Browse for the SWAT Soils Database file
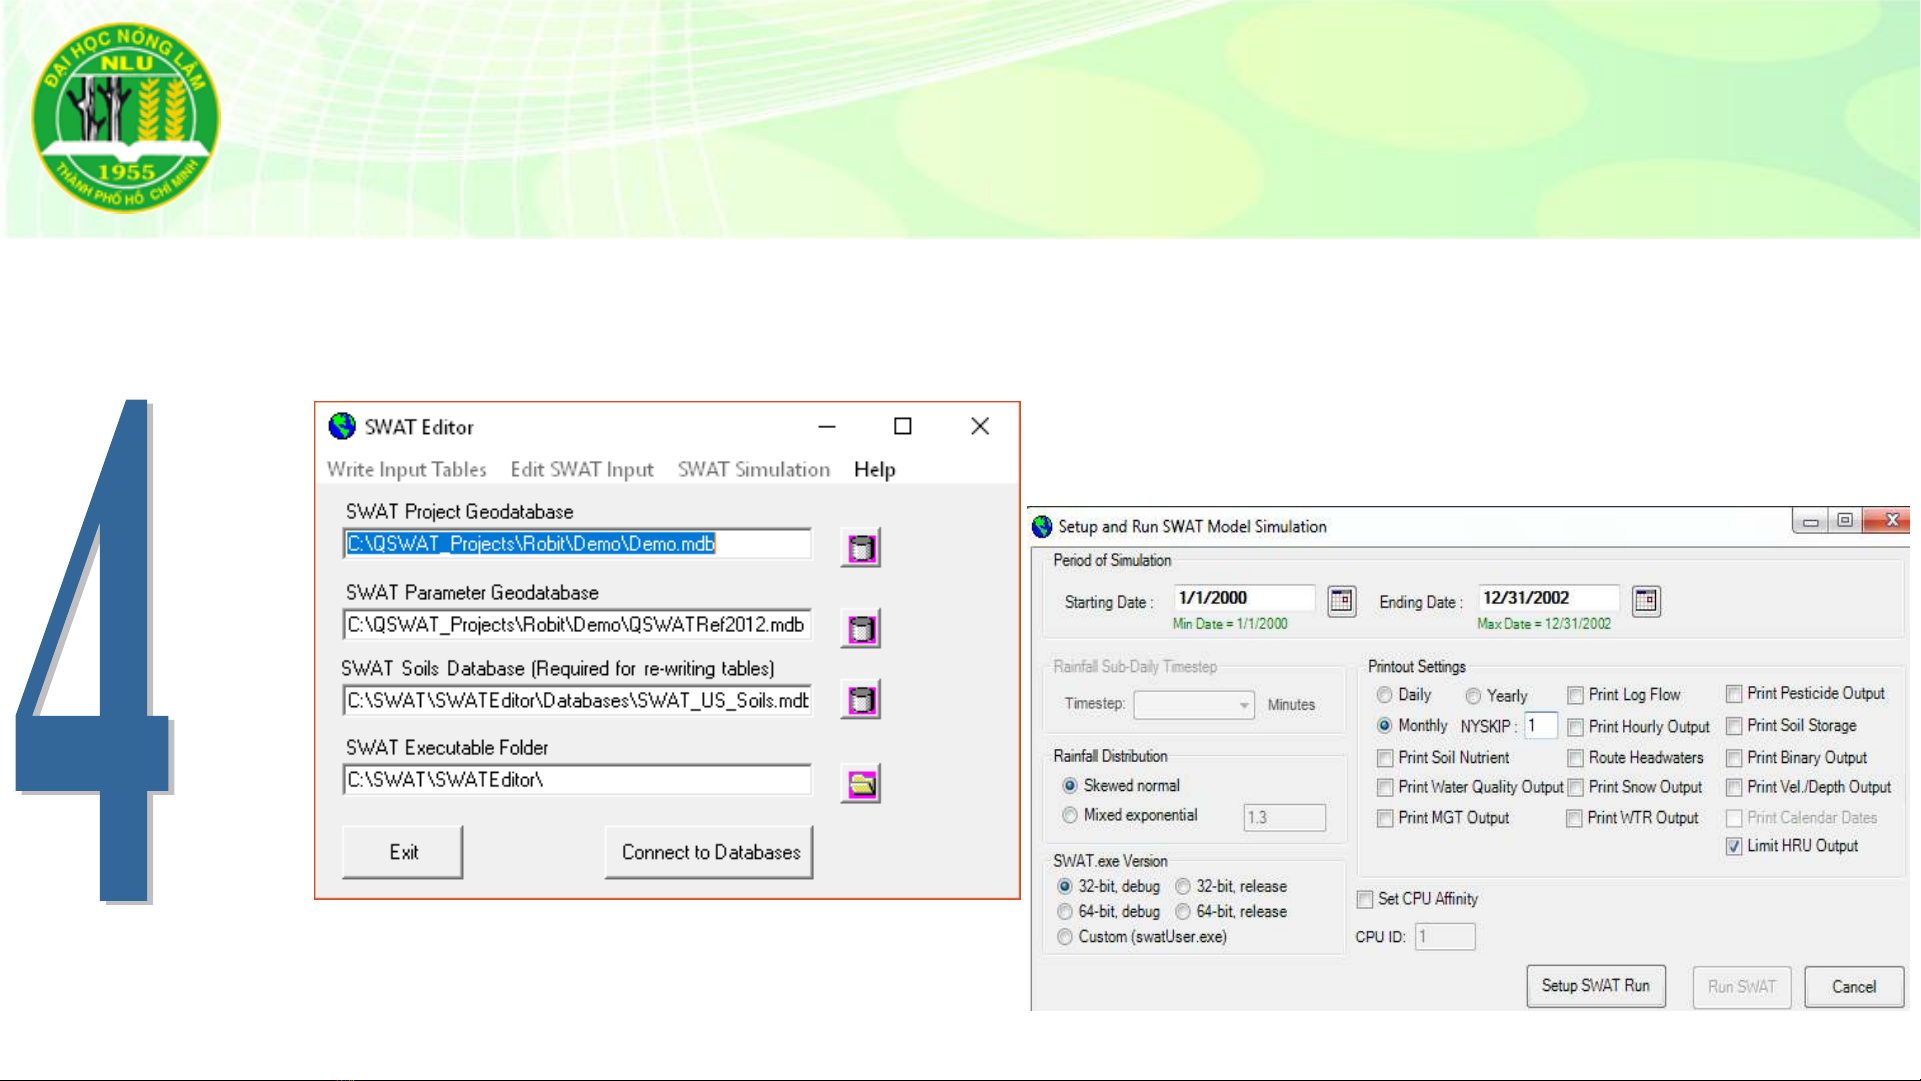The width and height of the screenshot is (1921, 1081). point(861,700)
